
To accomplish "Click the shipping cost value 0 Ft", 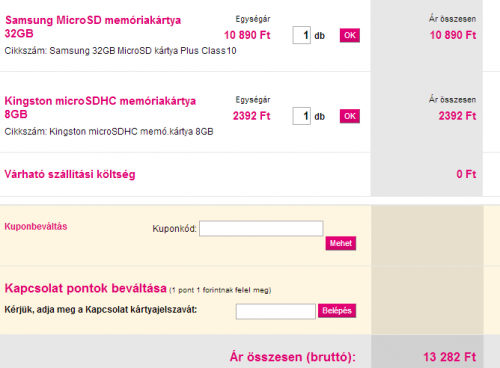I will [x=466, y=174].
